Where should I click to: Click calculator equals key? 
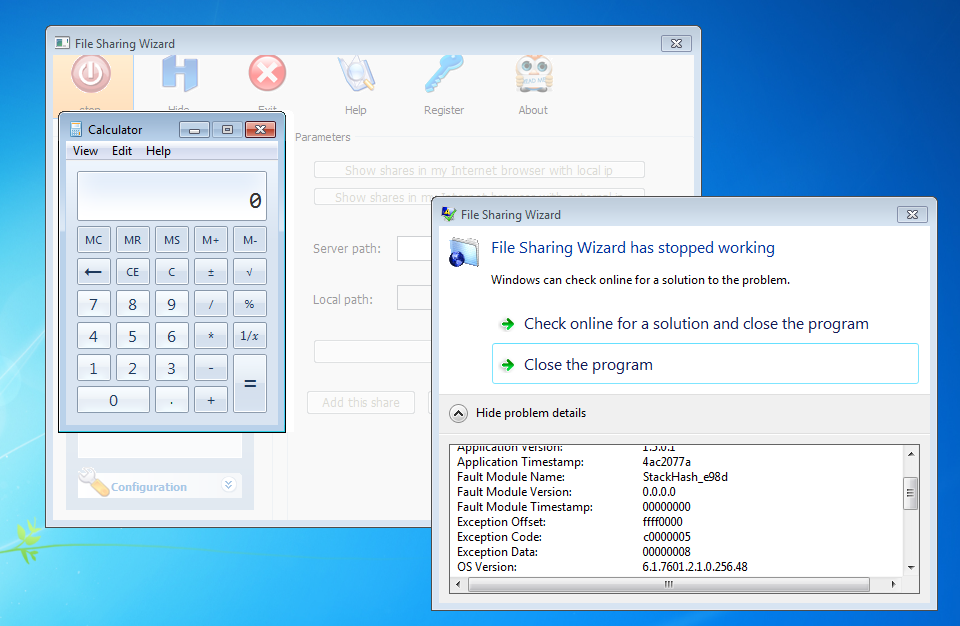[x=250, y=383]
